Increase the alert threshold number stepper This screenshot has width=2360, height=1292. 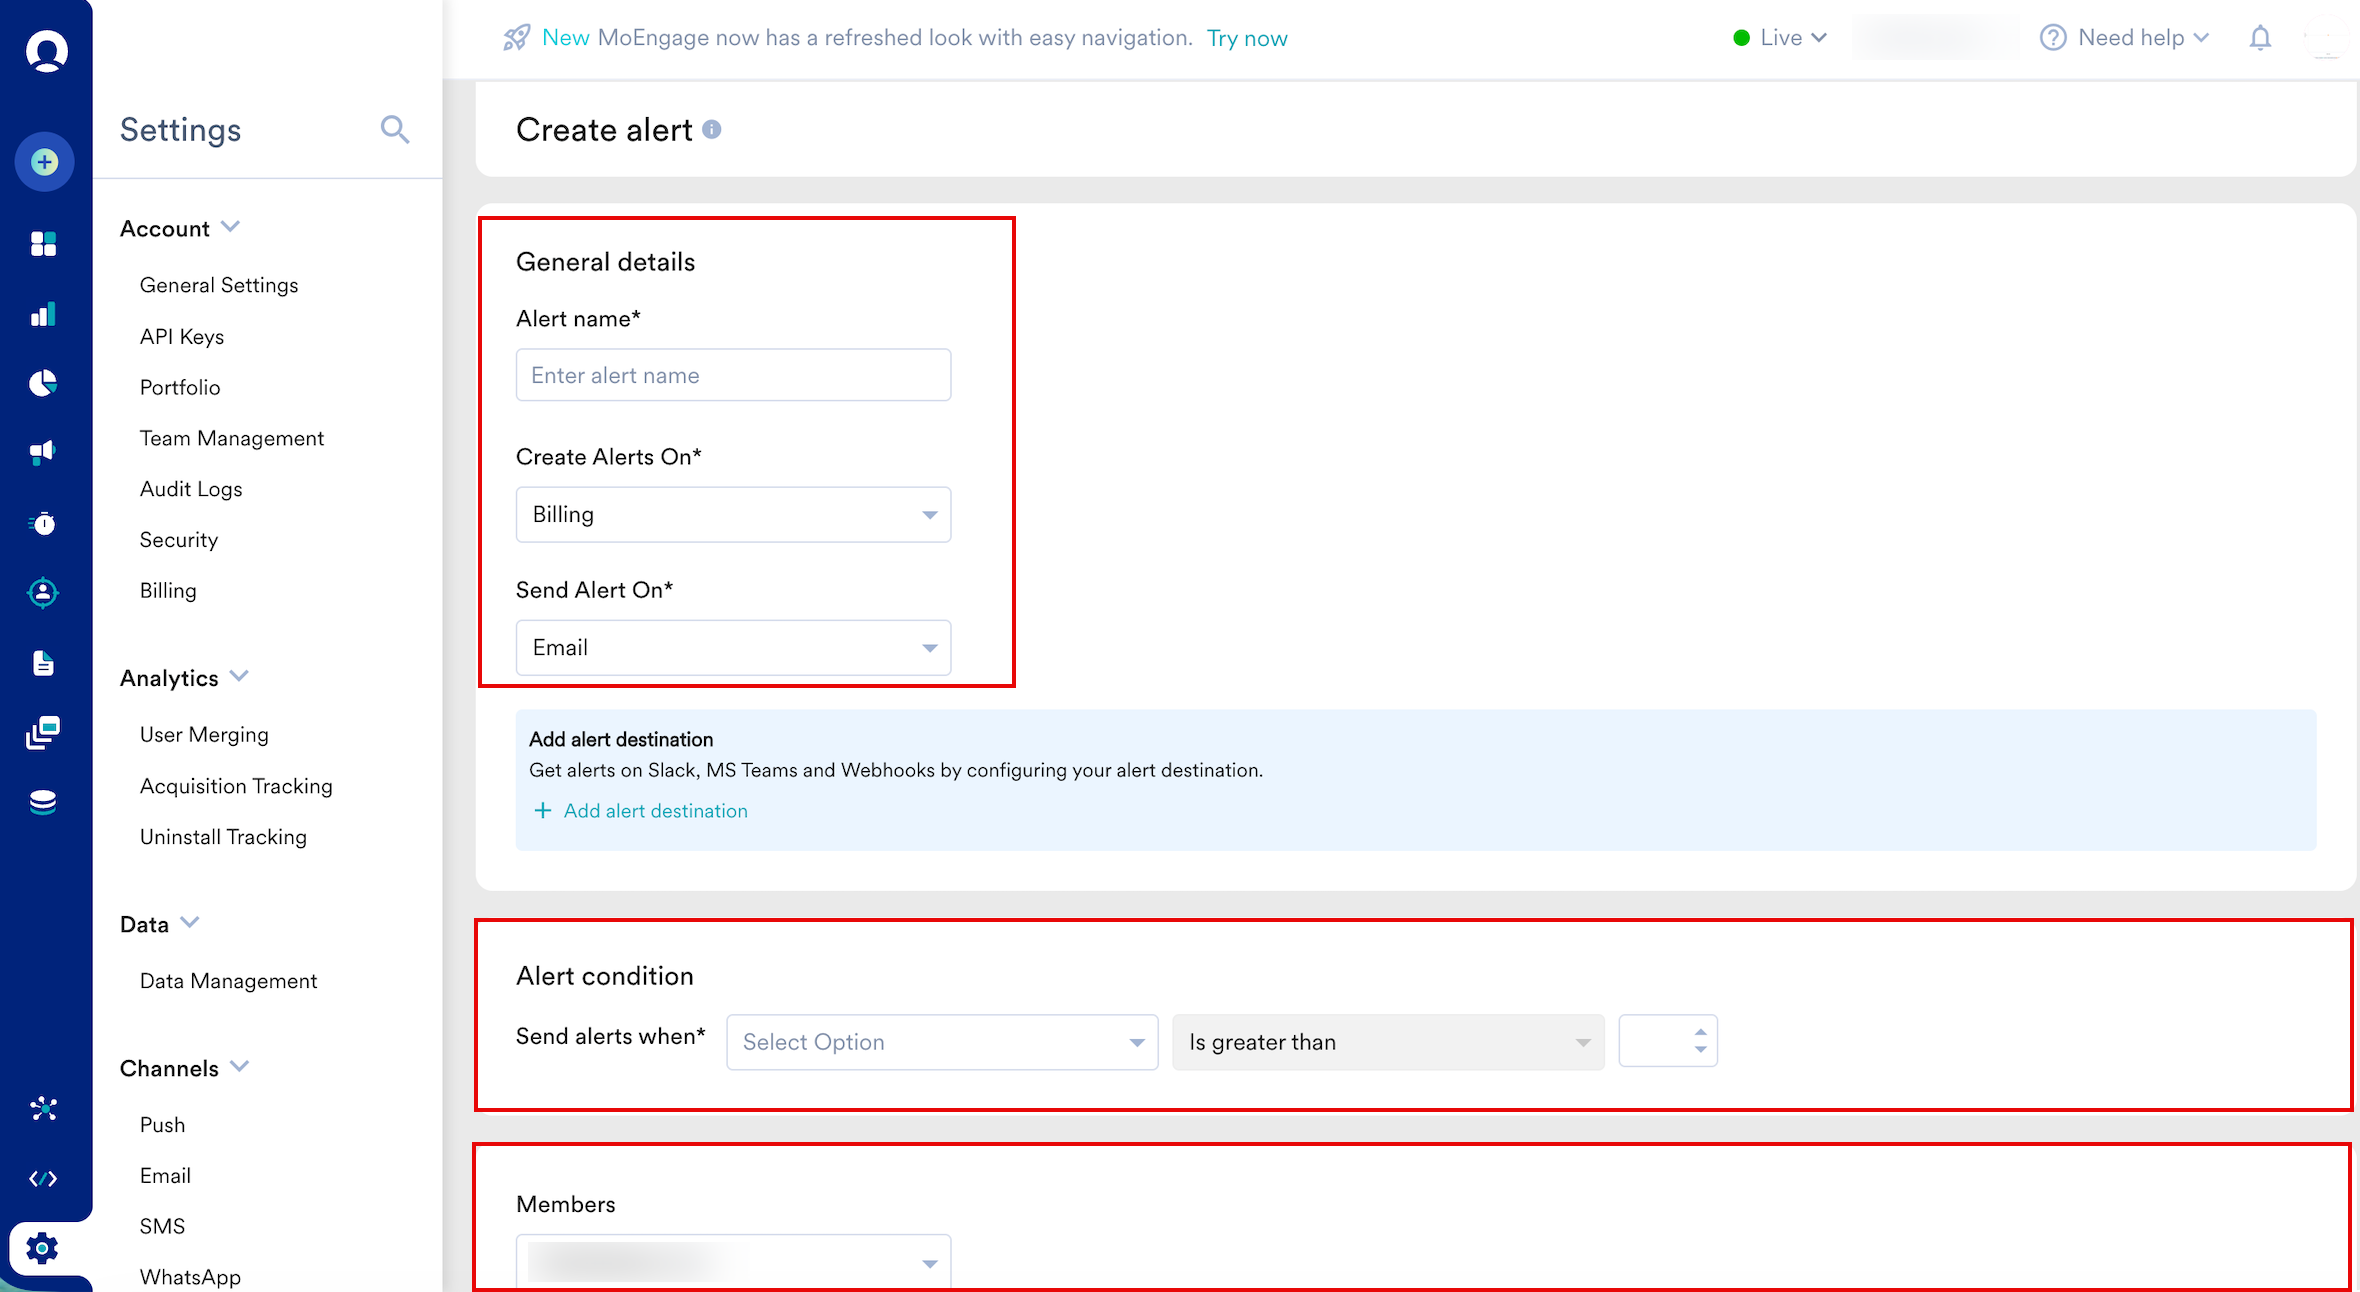(x=1700, y=1032)
